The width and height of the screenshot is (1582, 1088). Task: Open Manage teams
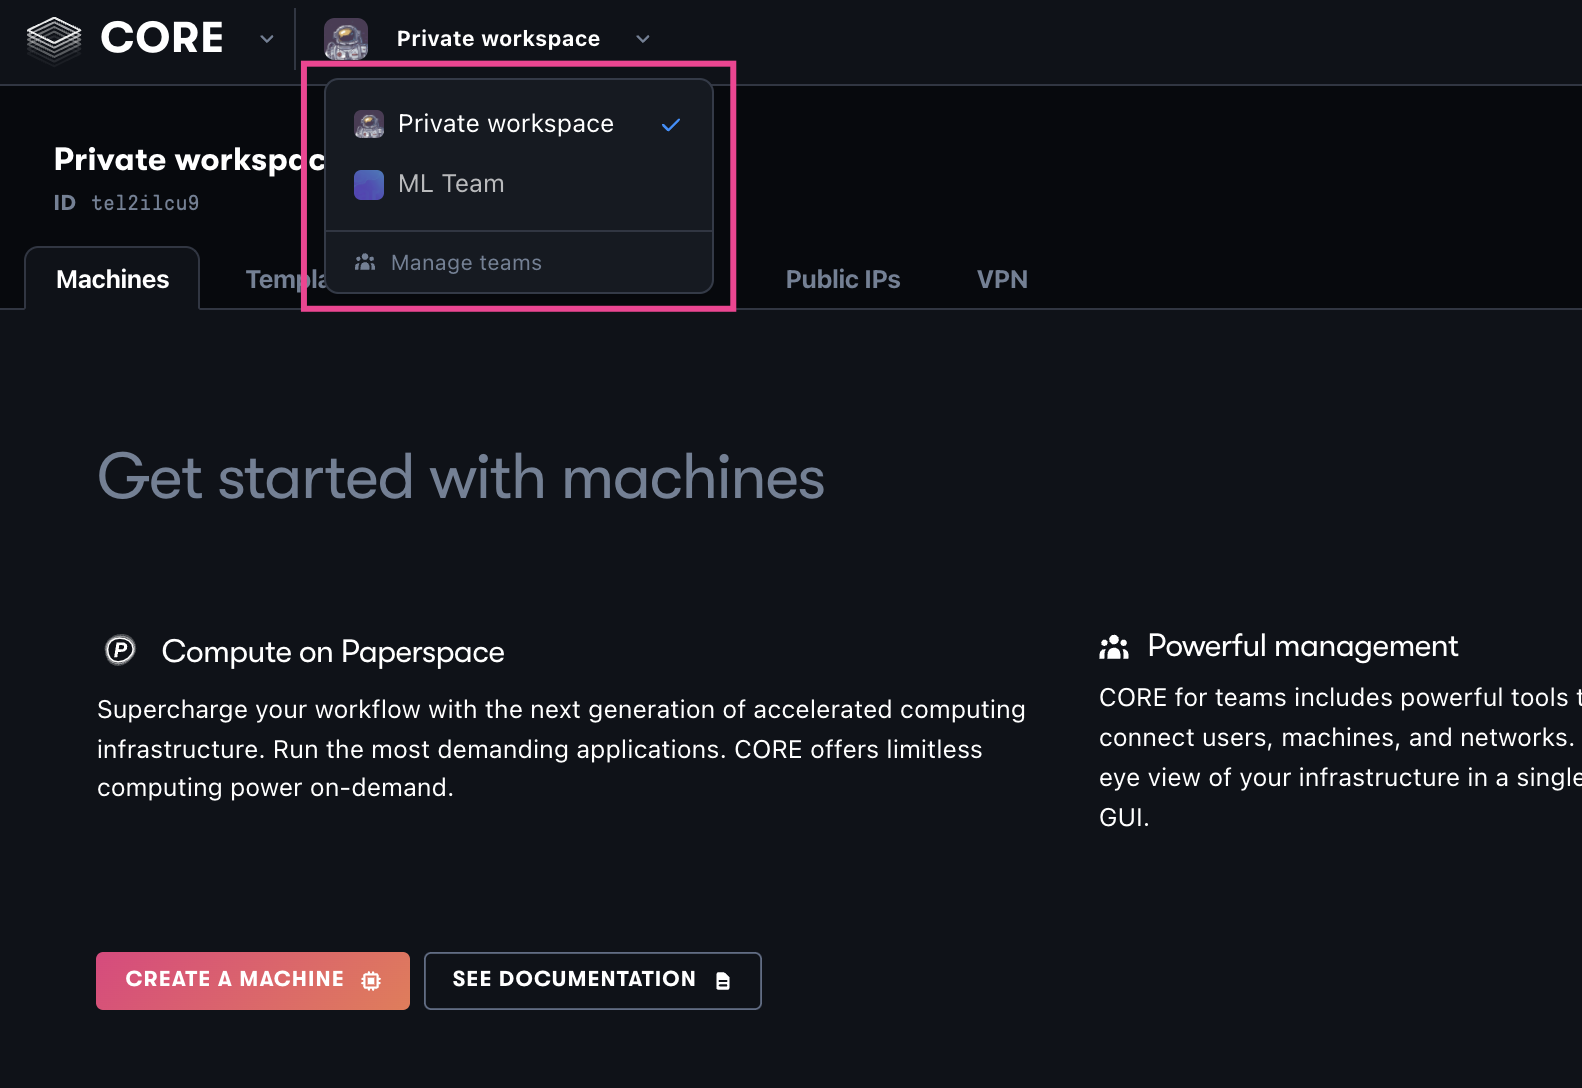pos(519,263)
